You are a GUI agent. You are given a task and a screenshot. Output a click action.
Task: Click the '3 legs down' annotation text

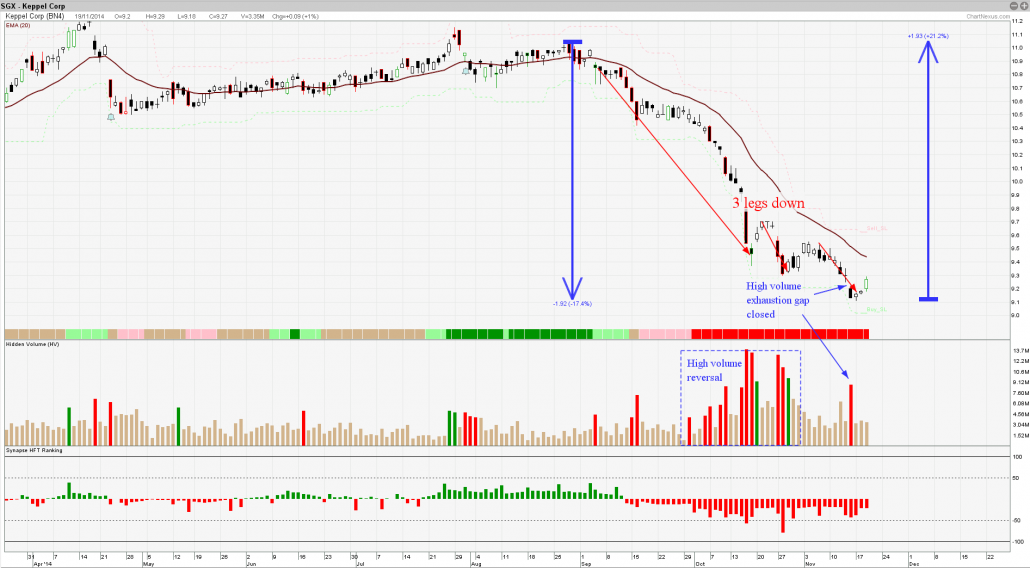[768, 203]
